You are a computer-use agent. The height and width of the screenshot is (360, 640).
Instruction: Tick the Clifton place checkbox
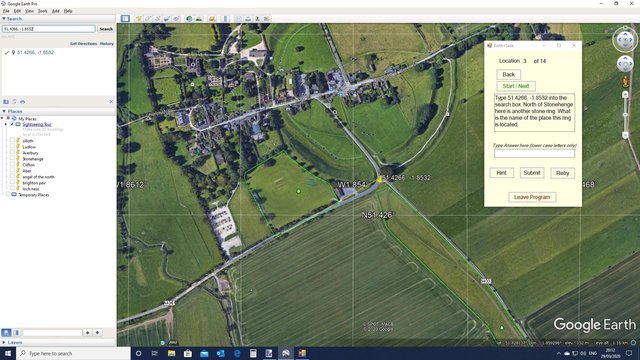[x=12, y=165]
